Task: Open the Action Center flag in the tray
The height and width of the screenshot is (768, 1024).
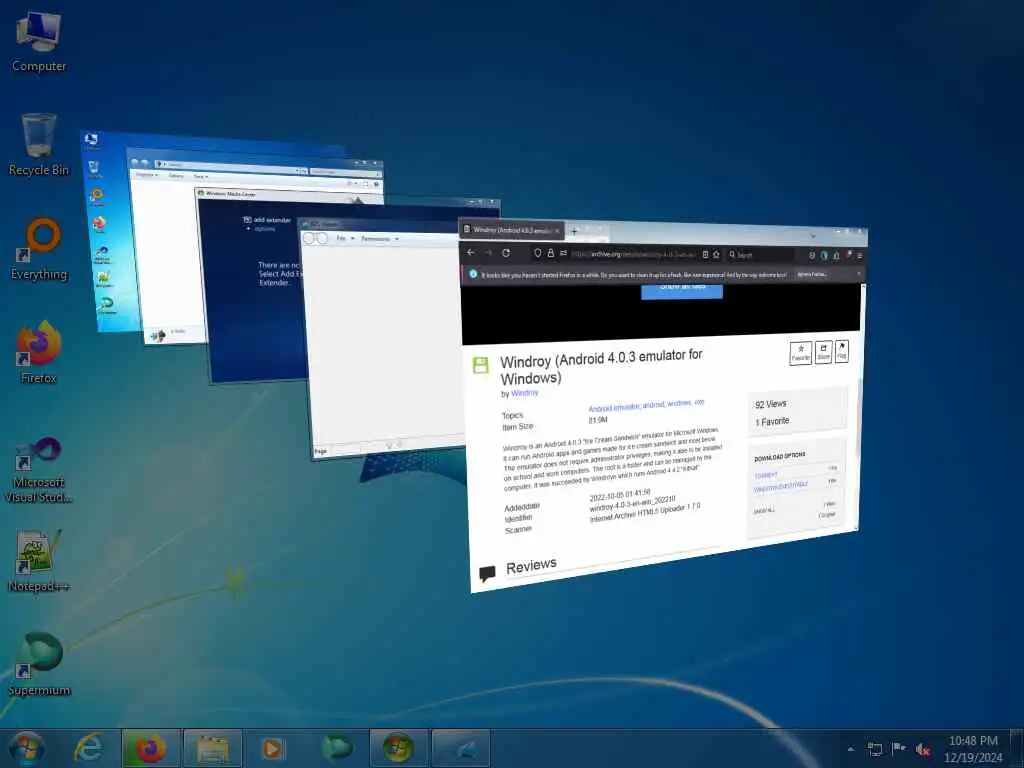Action: click(x=899, y=749)
